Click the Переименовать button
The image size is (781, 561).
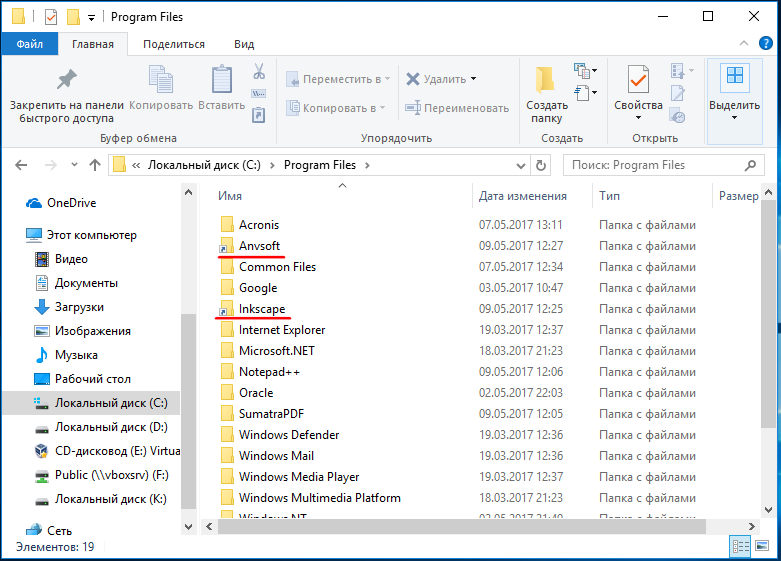[x=457, y=108]
